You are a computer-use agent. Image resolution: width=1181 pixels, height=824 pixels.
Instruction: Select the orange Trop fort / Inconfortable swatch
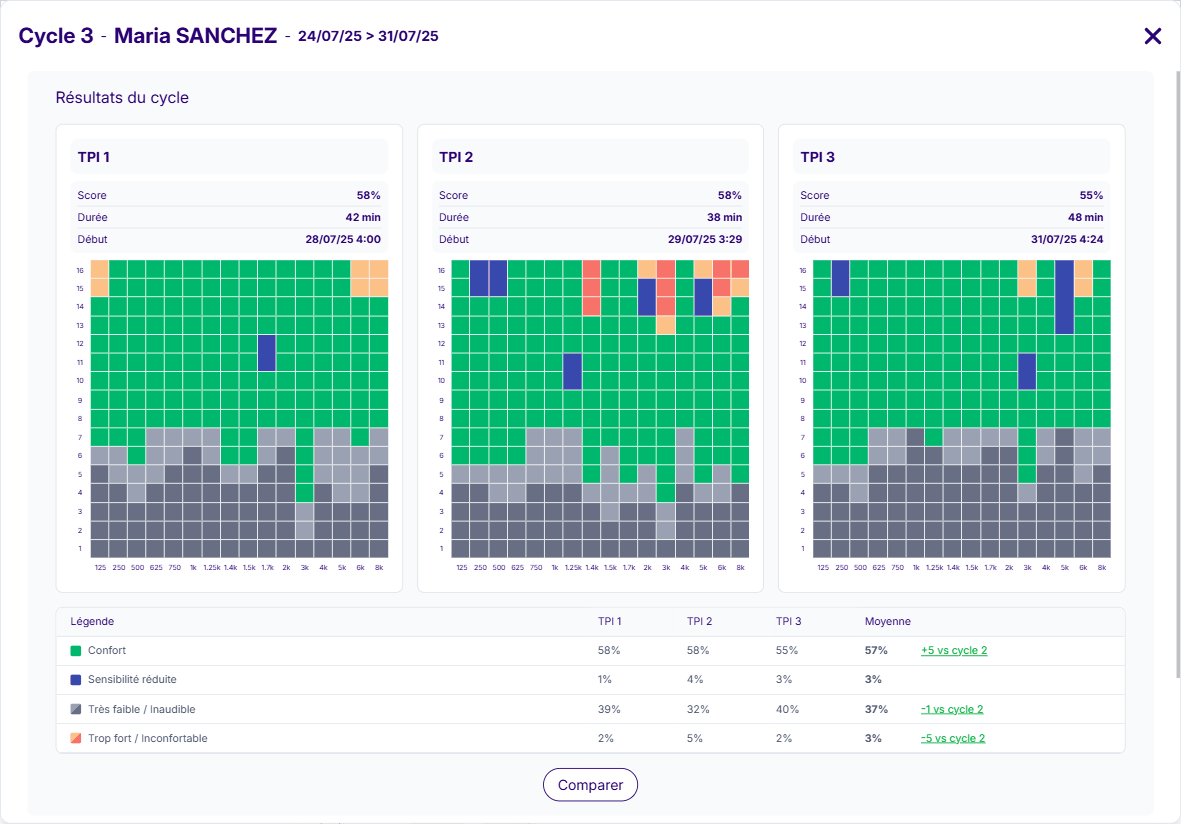tap(76, 739)
